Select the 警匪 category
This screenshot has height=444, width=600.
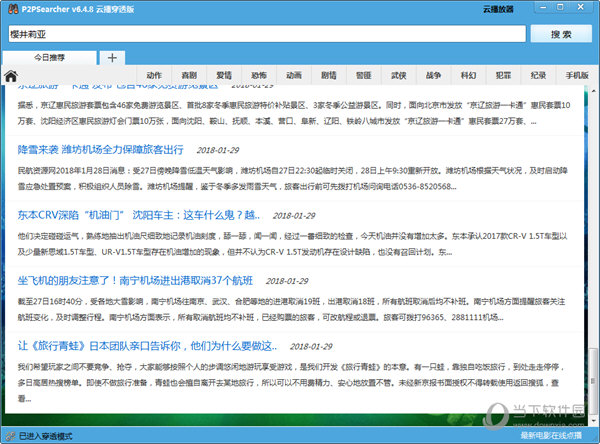coord(364,75)
